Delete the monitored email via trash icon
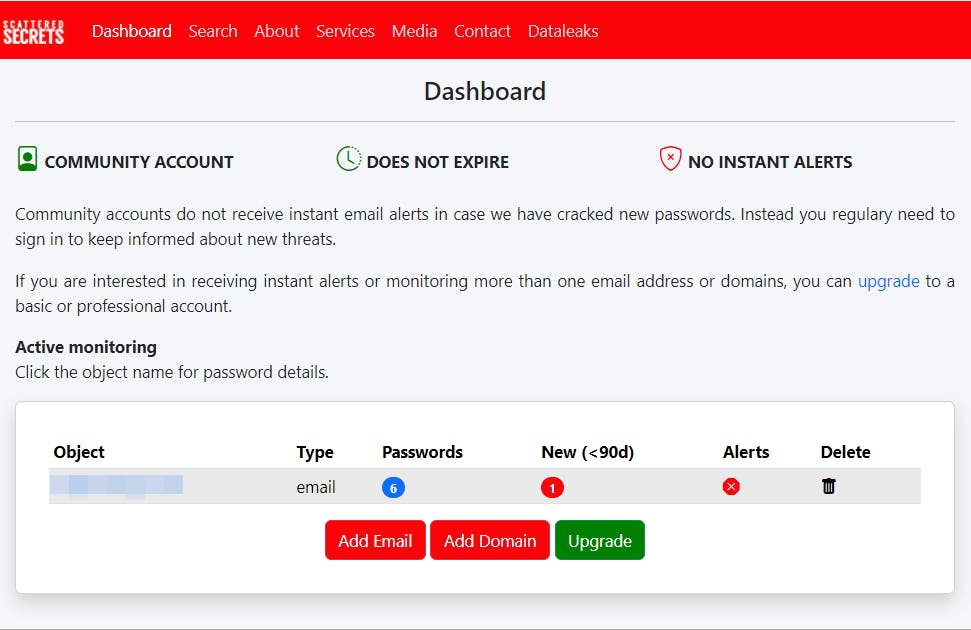971x630 pixels. tap(829, 487)
